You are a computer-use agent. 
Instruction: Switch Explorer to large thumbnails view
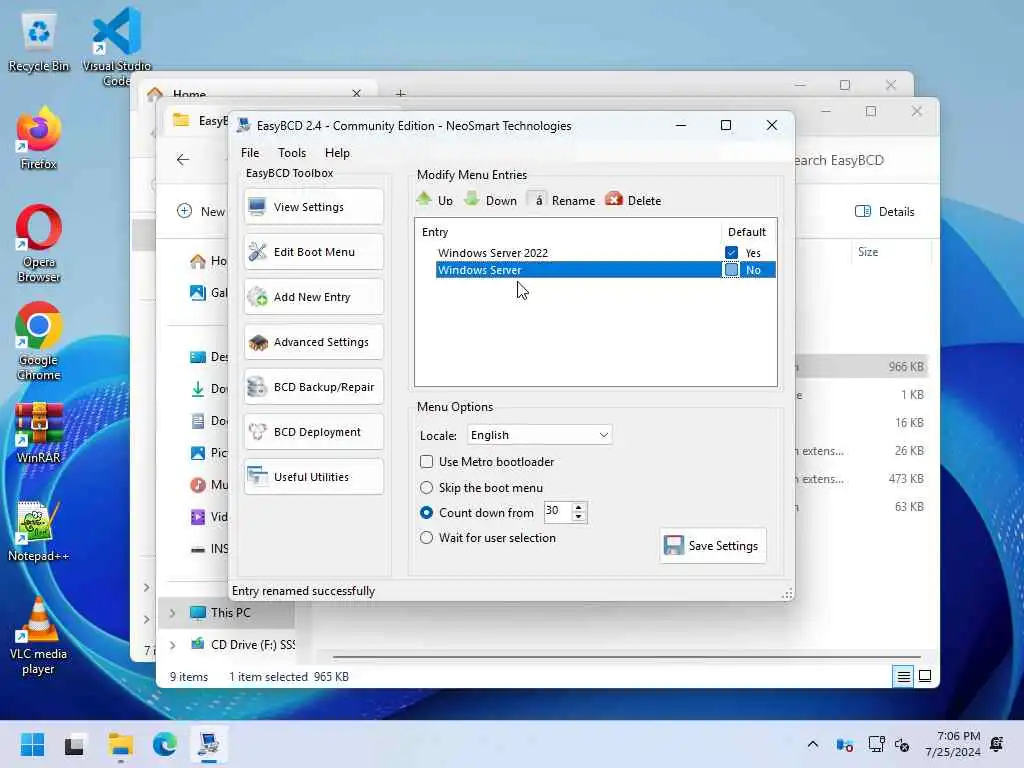[925, 677]
